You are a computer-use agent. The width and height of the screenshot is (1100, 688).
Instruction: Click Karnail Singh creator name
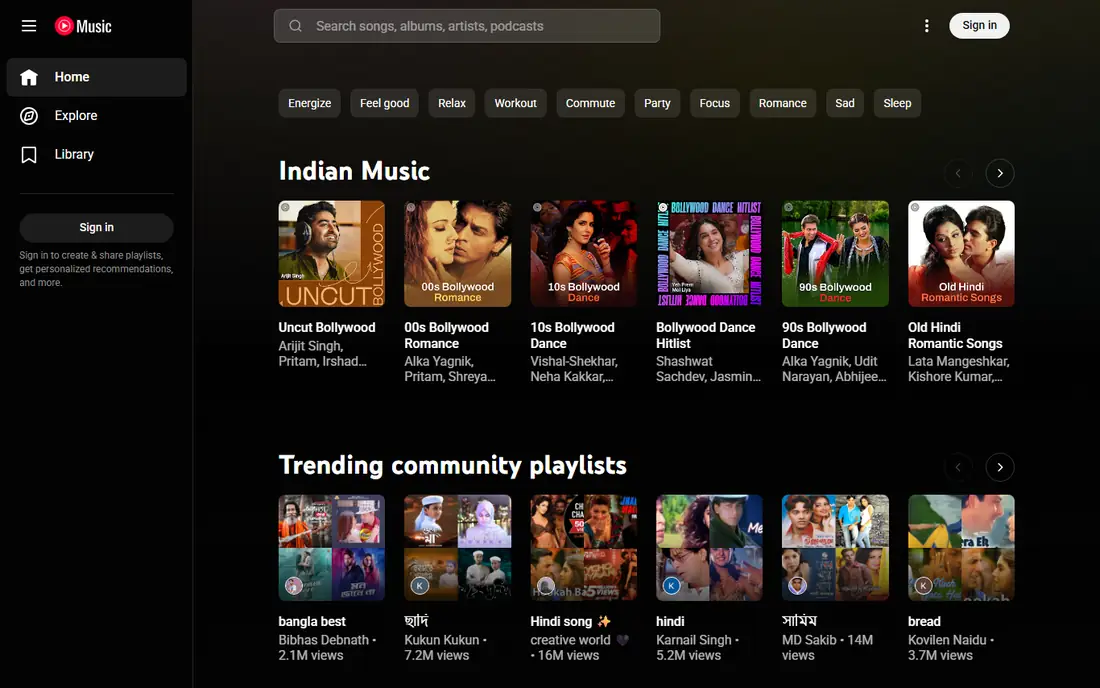[694, 640]
